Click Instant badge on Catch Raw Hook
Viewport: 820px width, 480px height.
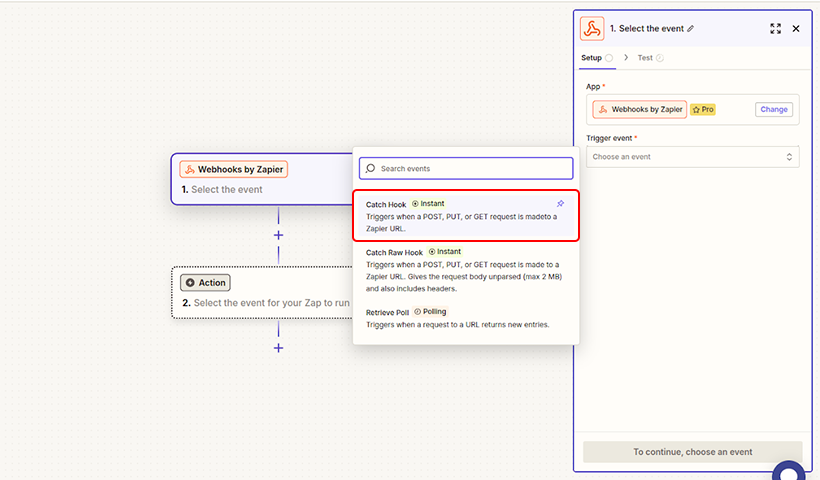pos(445,252)
